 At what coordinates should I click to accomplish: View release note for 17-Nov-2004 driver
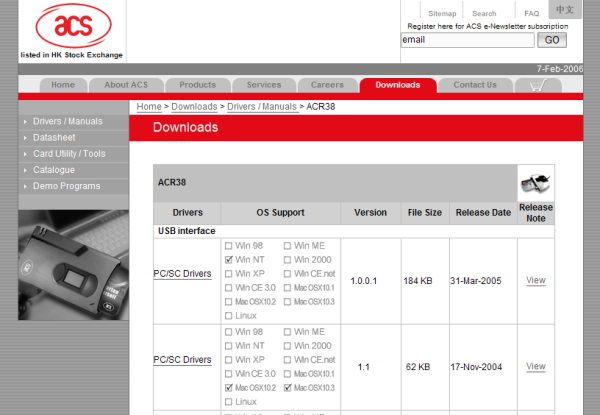click(x=535, y=367)
